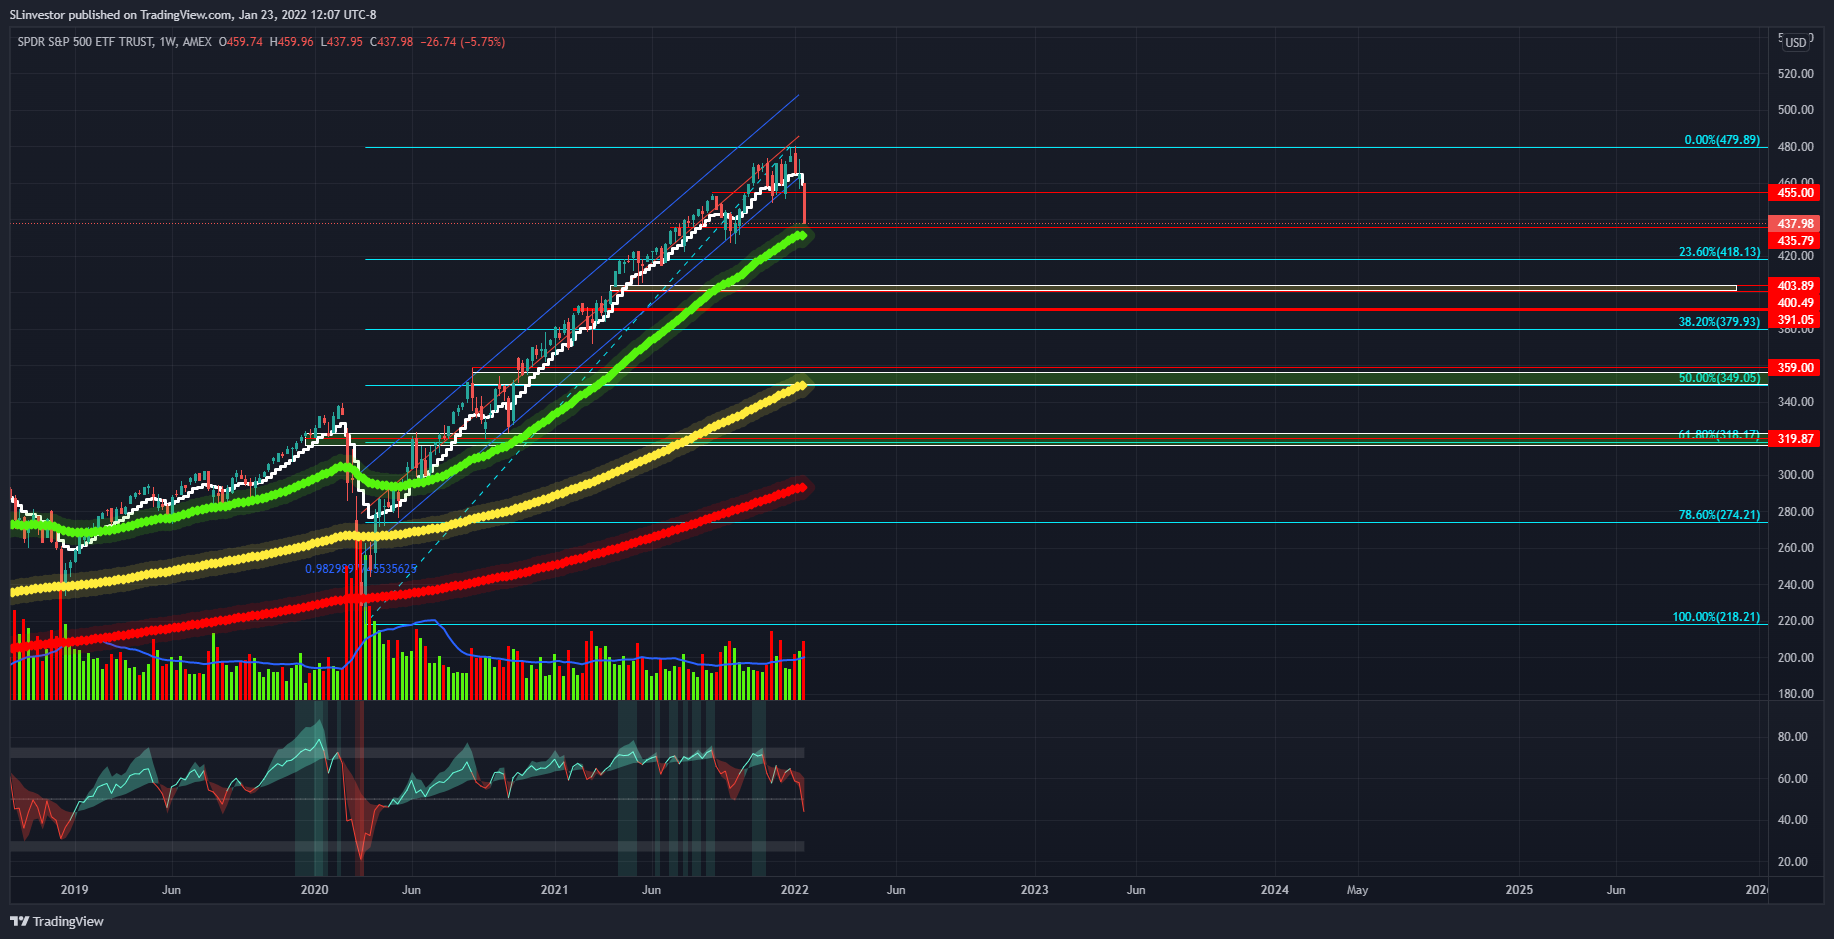Select the 23.60%(418.13) Fibonacci label
Image resolution: width=1834 pixels, height=939 pixels.
click(1719, 252)
